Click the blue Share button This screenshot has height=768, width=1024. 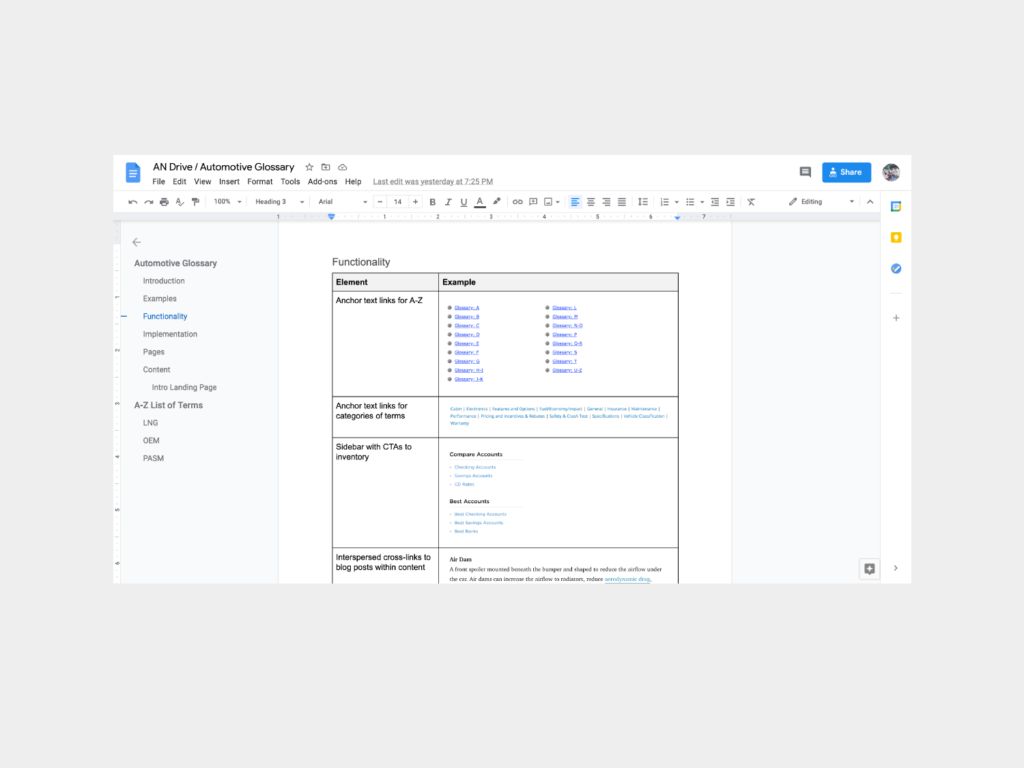pos(846,172)
